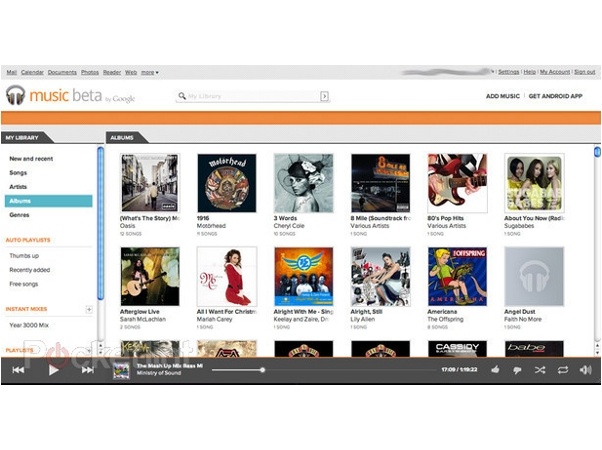Open the Thumbs up auto playlist
This screenshot has width=602, height=450.
click(24, 256)
